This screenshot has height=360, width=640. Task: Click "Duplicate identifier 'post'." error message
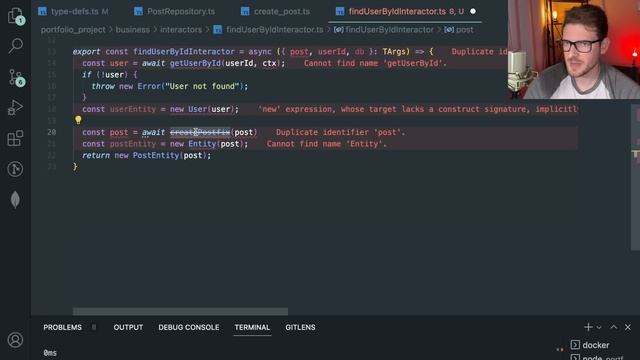click(340, 132)
